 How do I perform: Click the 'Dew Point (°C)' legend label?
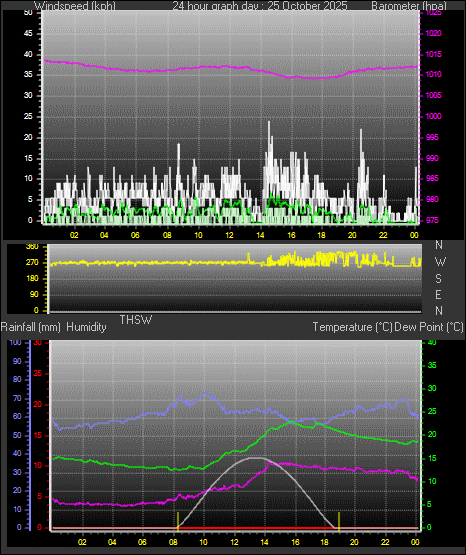[429, 327]
